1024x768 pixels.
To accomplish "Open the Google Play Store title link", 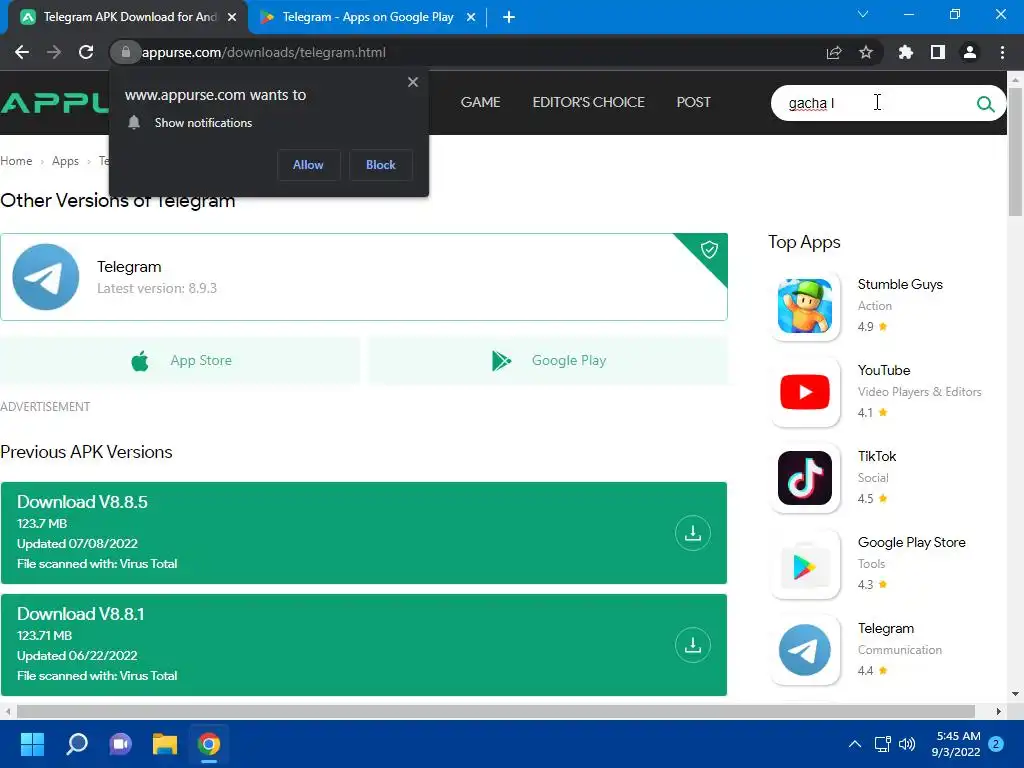I will tap(912, 543).
